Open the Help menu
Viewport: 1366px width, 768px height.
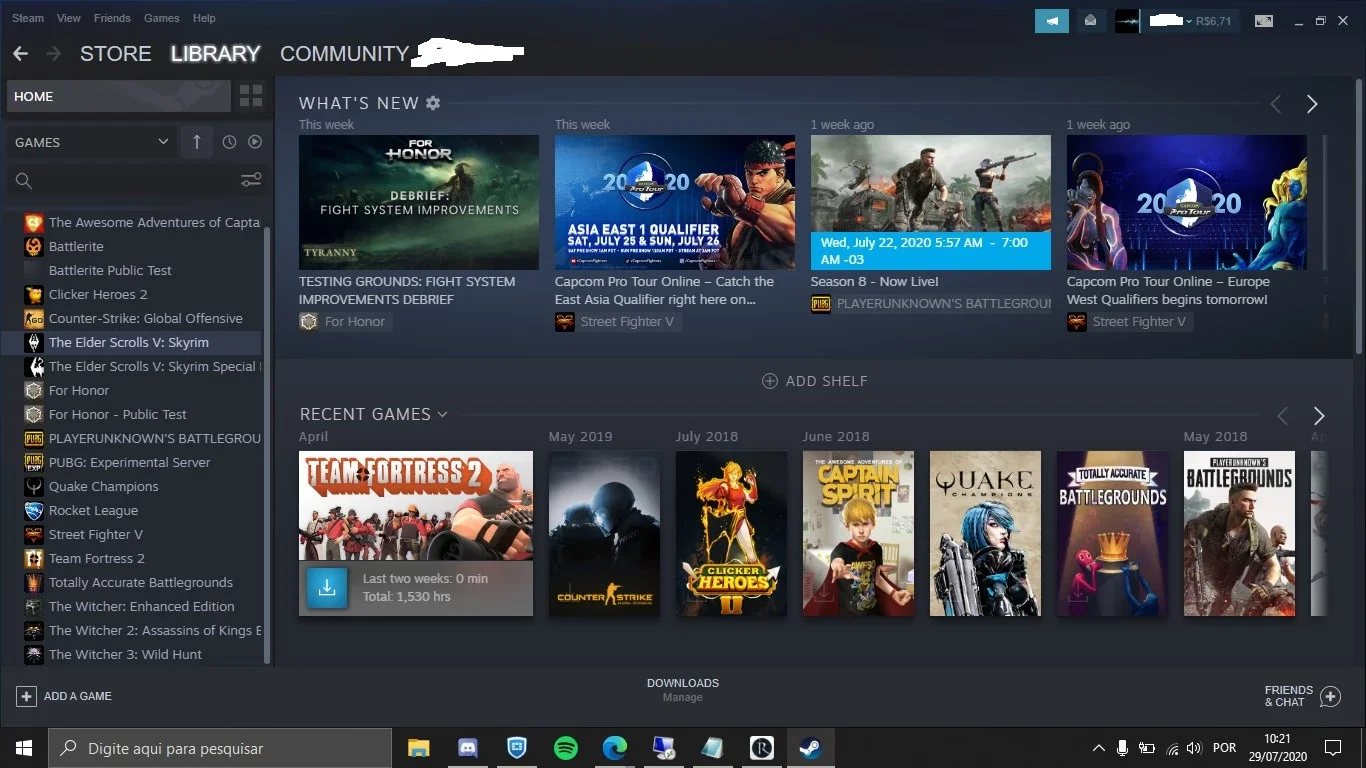[x=204, y=18]
